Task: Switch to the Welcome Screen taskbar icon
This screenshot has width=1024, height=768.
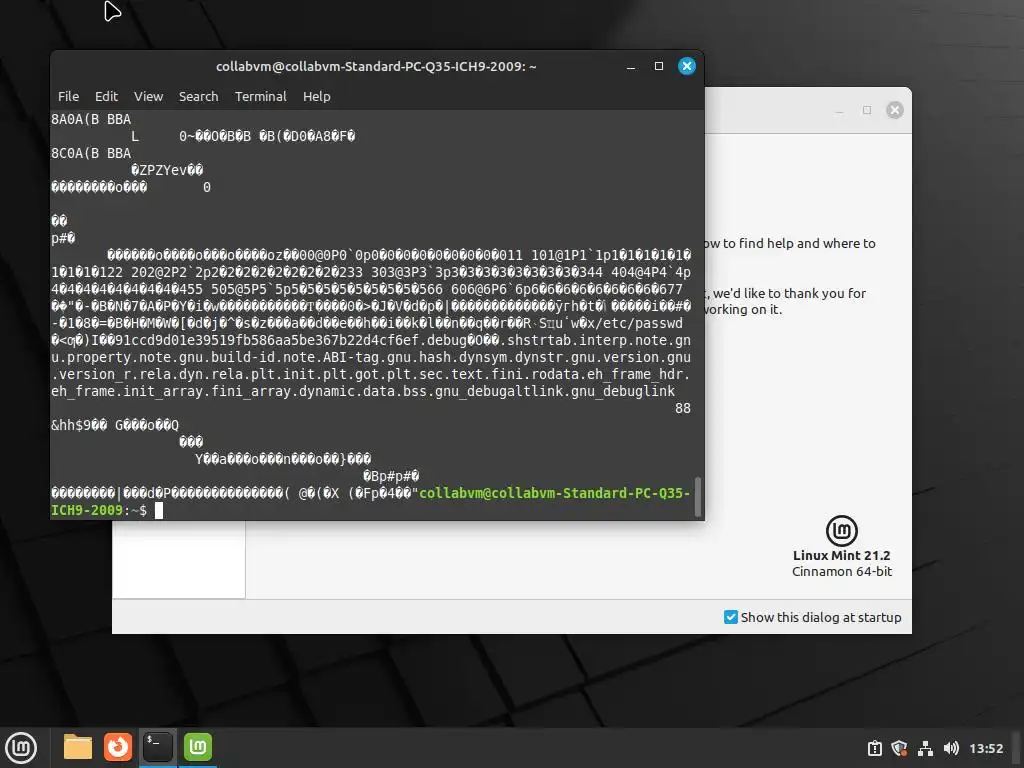Action: [198, 747]
